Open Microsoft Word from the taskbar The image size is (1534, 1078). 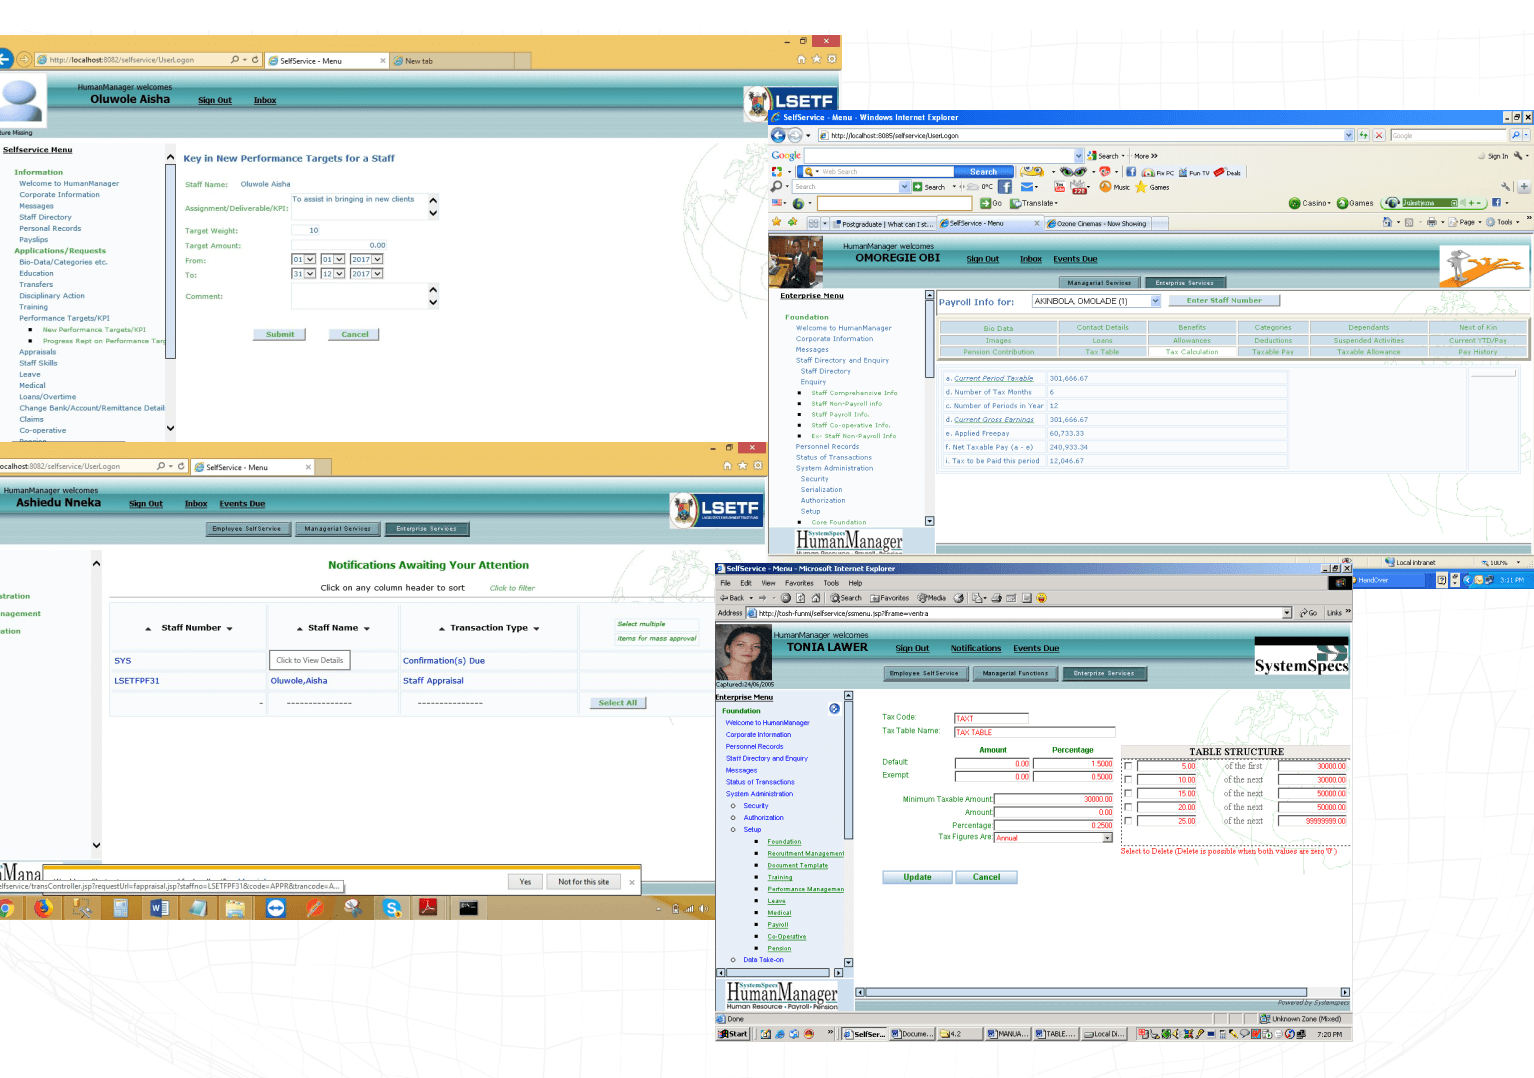159,908
